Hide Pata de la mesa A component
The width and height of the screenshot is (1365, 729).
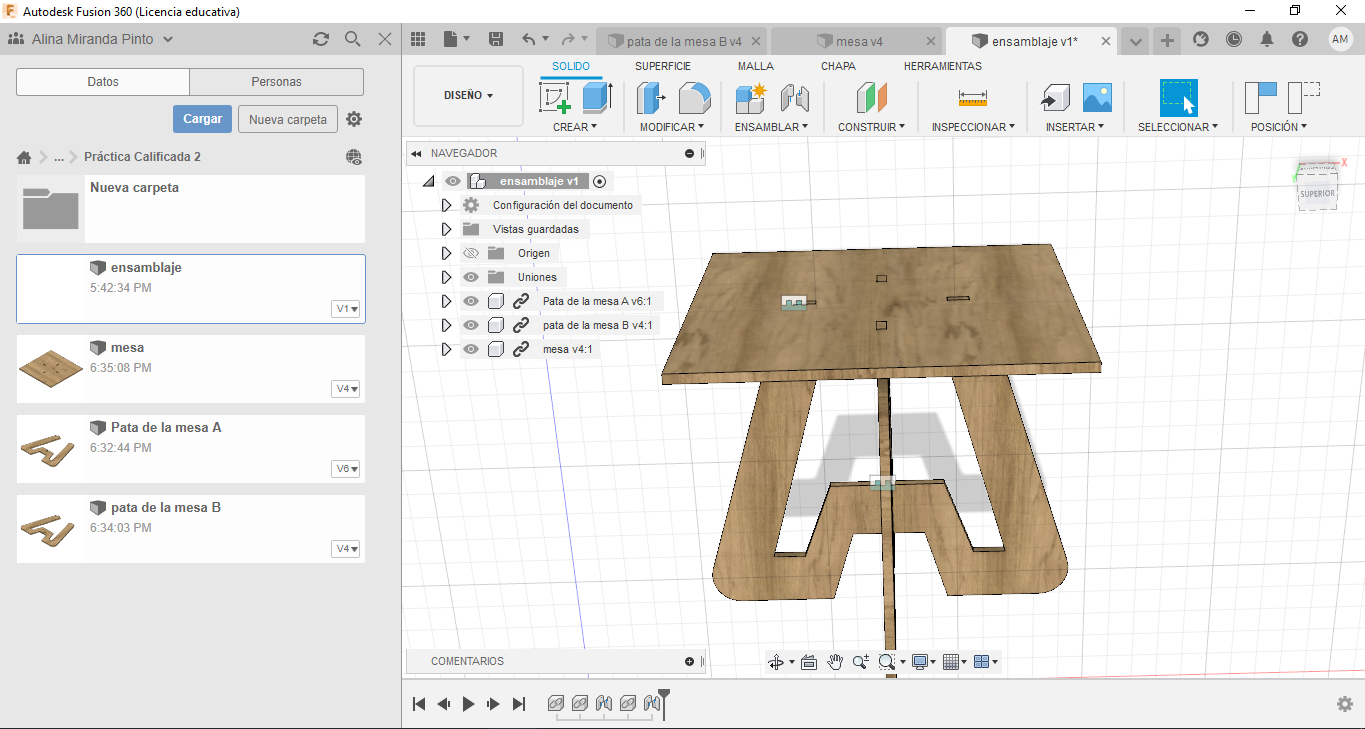471,301
